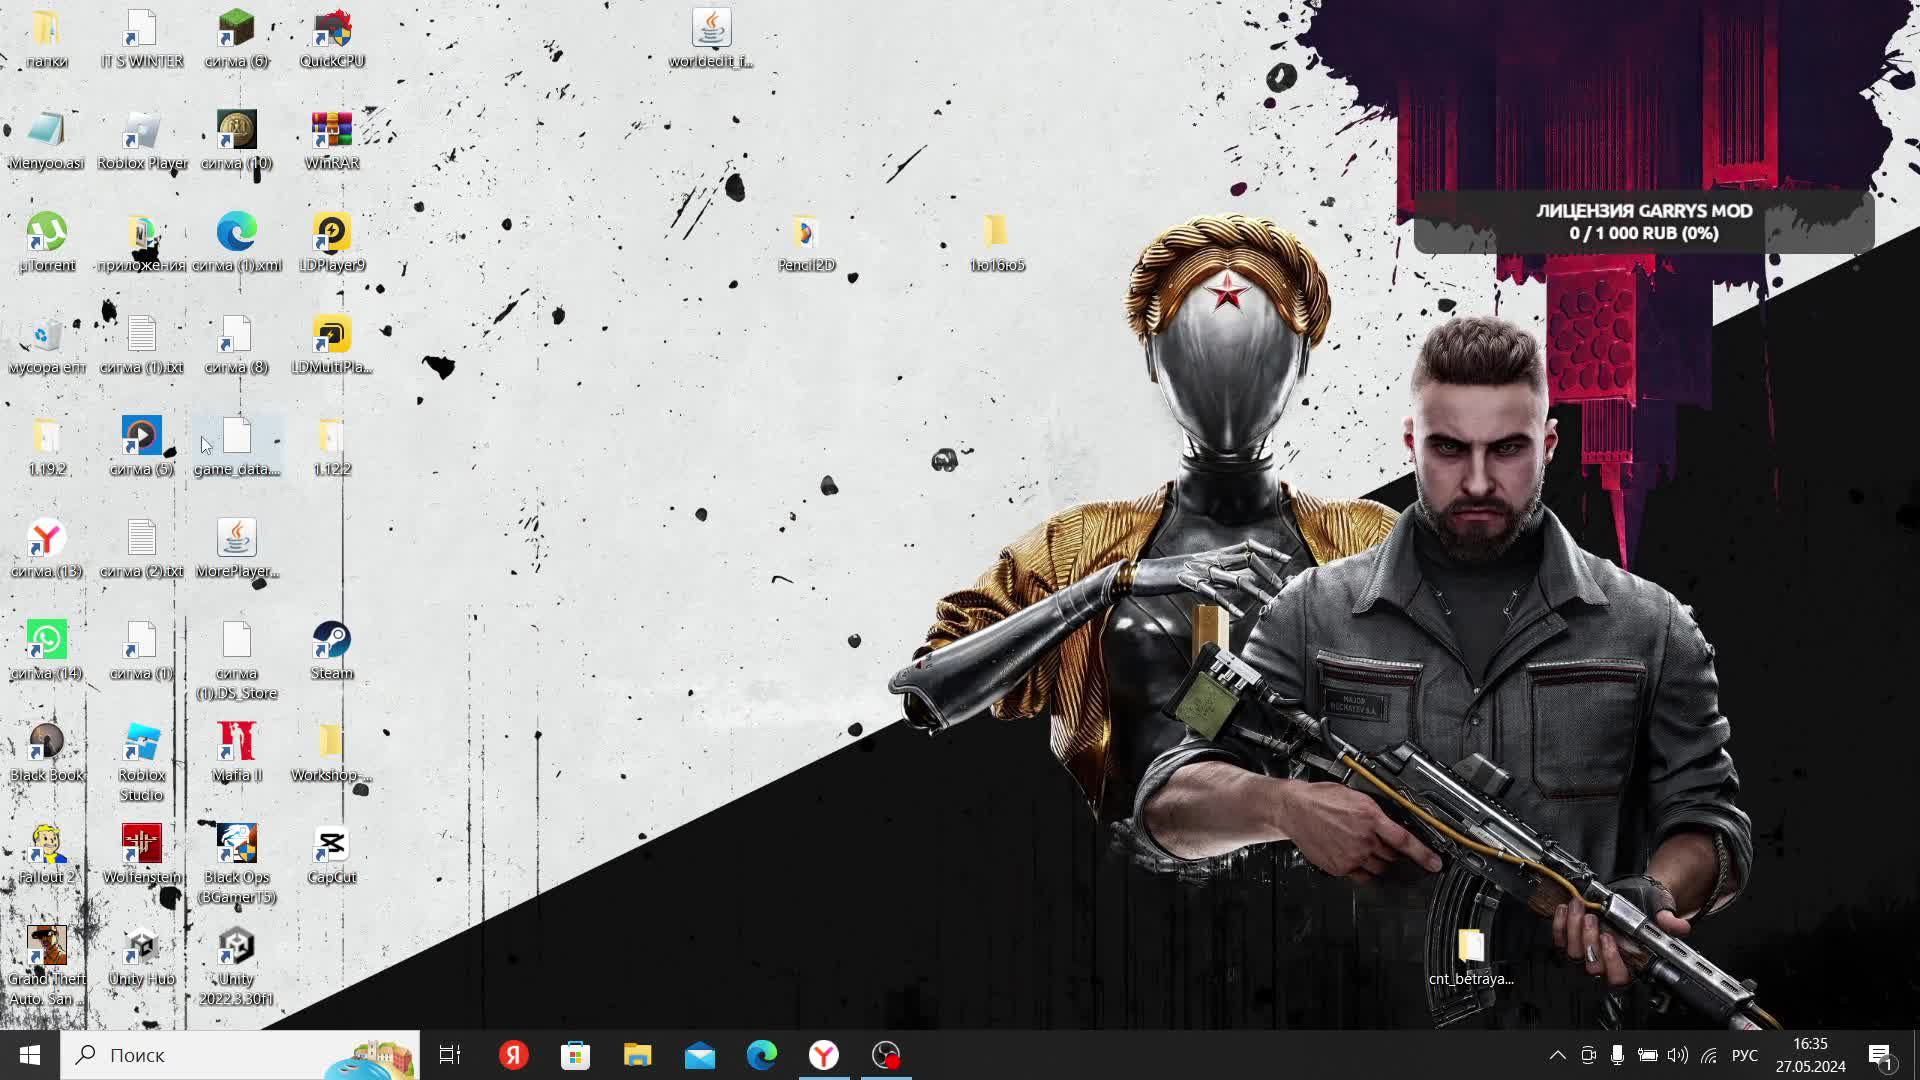Select the LDPlayer9 desktop shortcut
Viewport: 1920px width, 1080px height.
pos(332,244)
